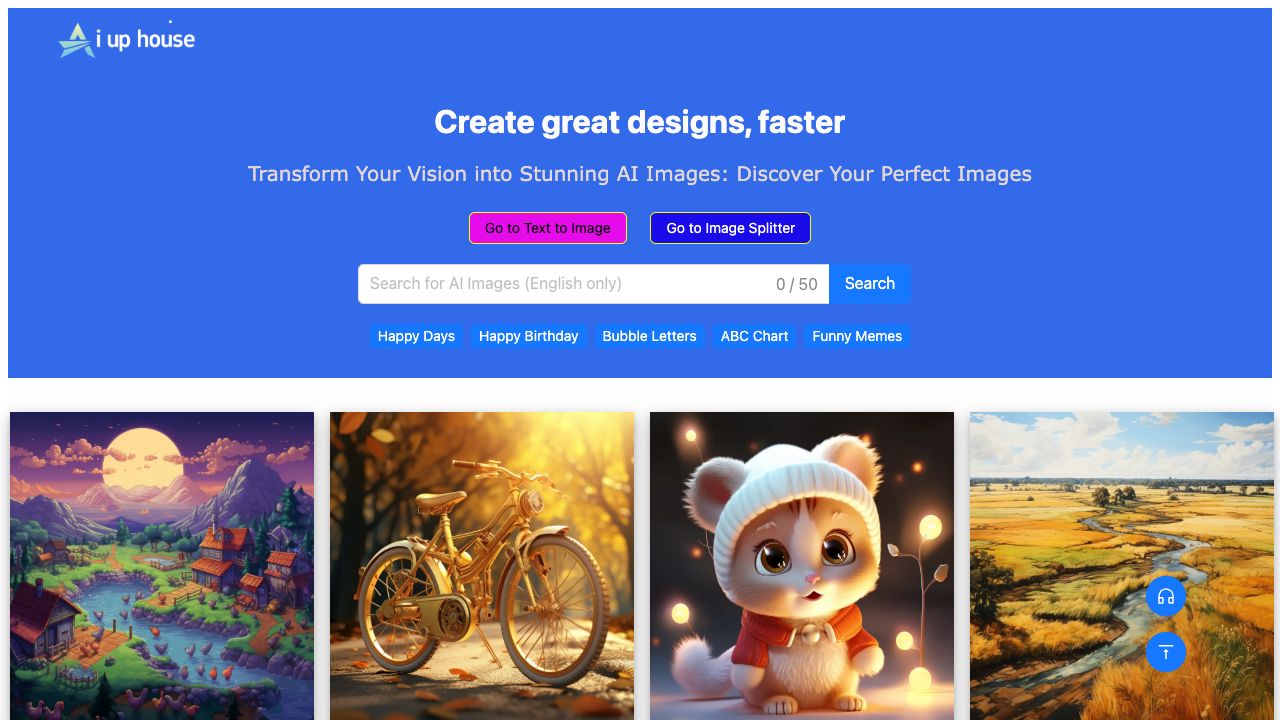
Task: Open the golden bicycle image
Action: 482,566
